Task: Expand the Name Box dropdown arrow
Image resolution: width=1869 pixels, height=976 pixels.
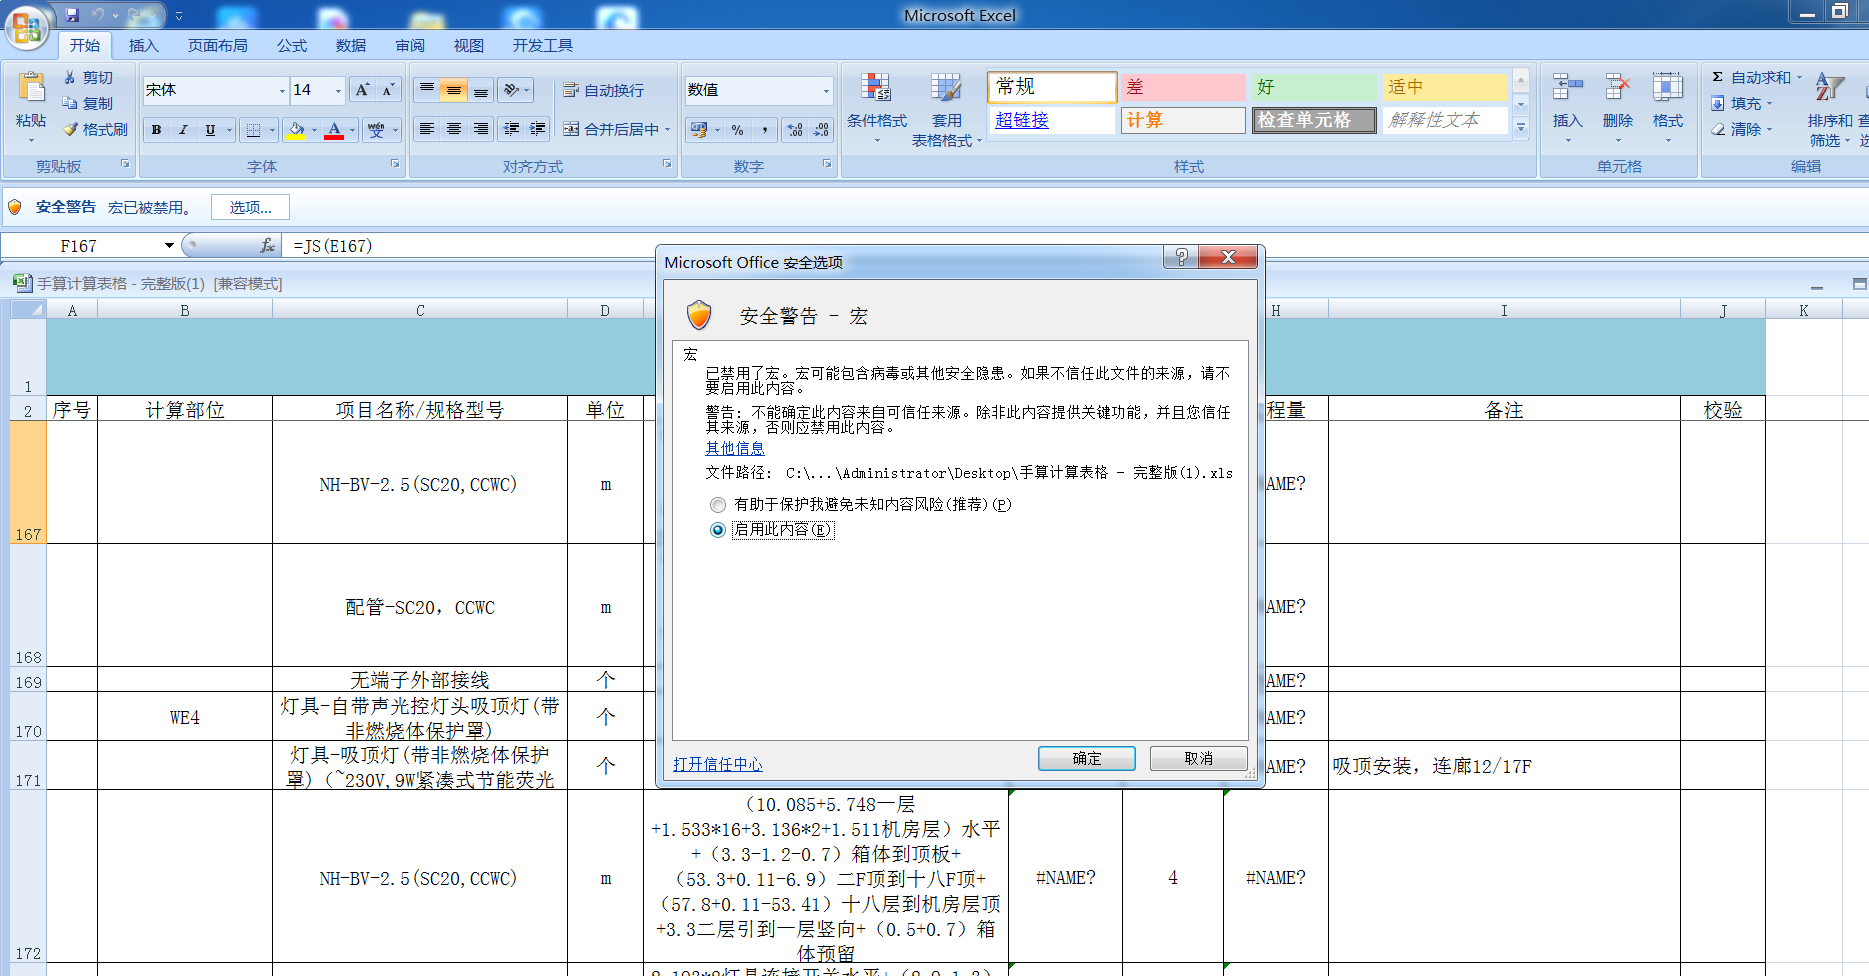Action: 169,245
